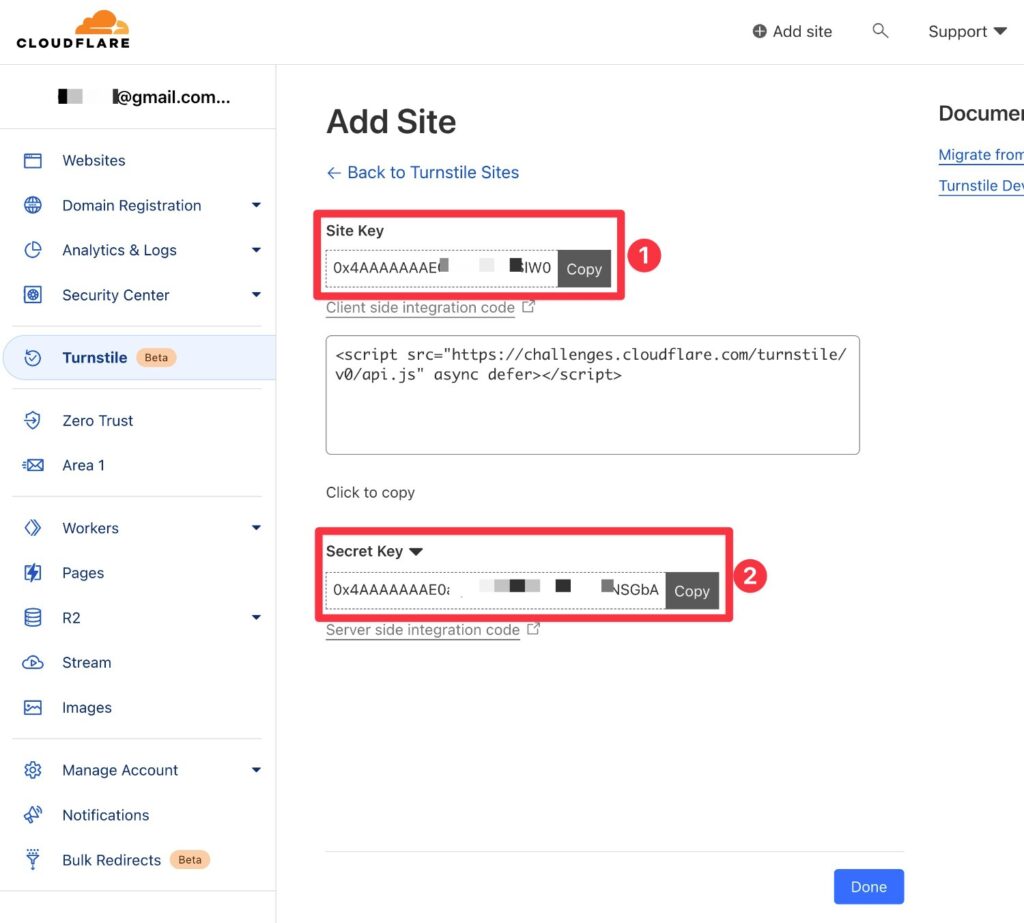Copy the Site Key
This screenshot has width=1024, height=923.
click(584, 268)
